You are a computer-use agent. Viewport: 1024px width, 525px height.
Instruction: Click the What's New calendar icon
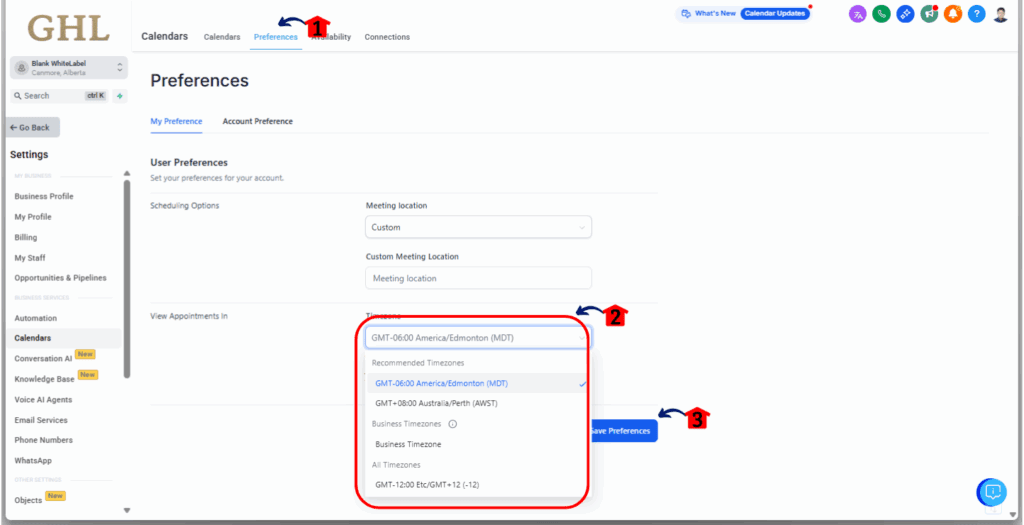[686, 13]
